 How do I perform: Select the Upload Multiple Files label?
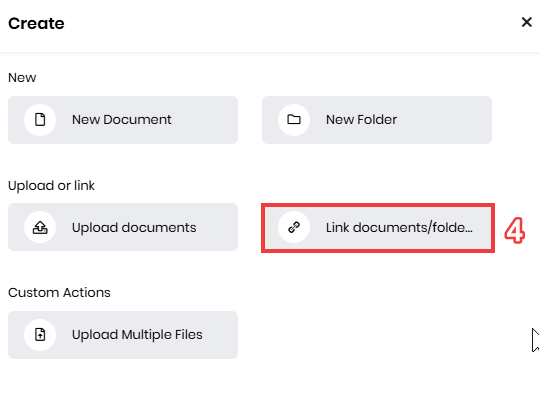click(137, 335)
